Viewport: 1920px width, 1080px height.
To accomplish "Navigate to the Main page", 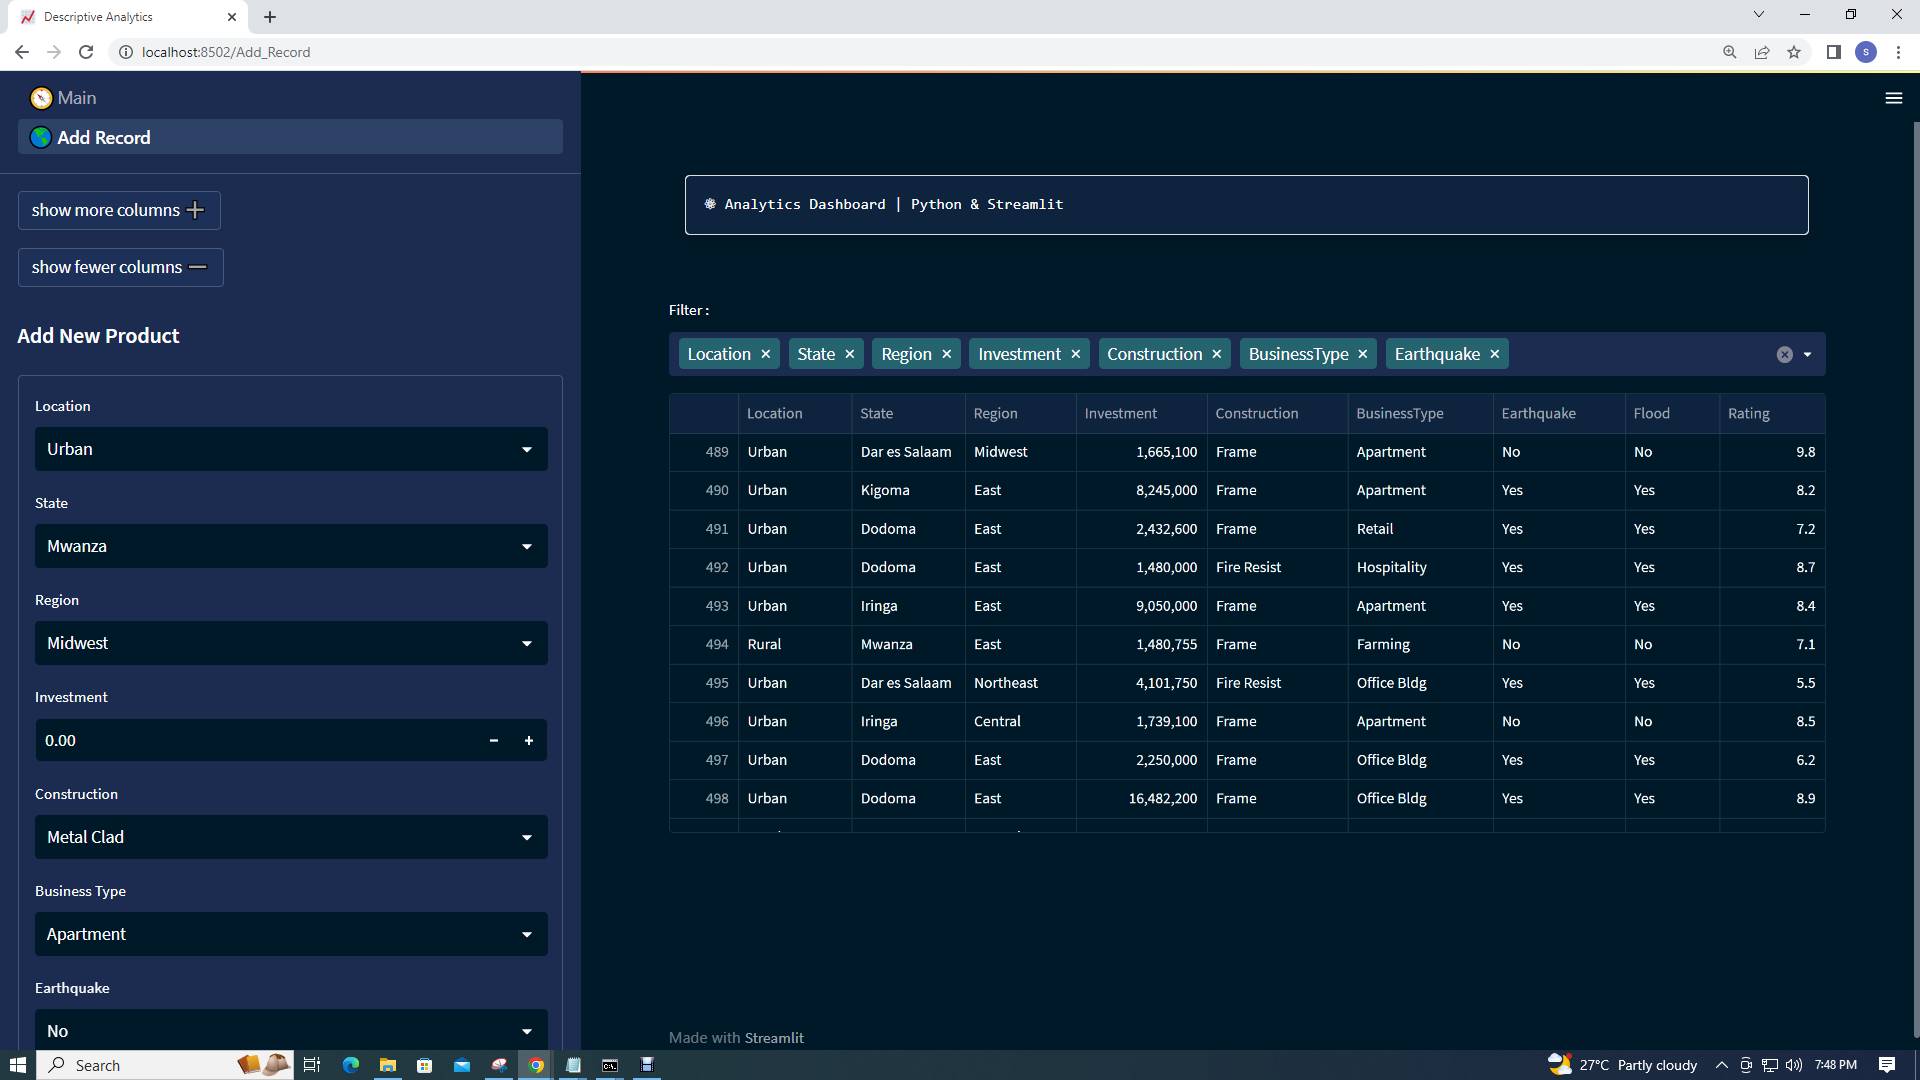I will (75, 97).
